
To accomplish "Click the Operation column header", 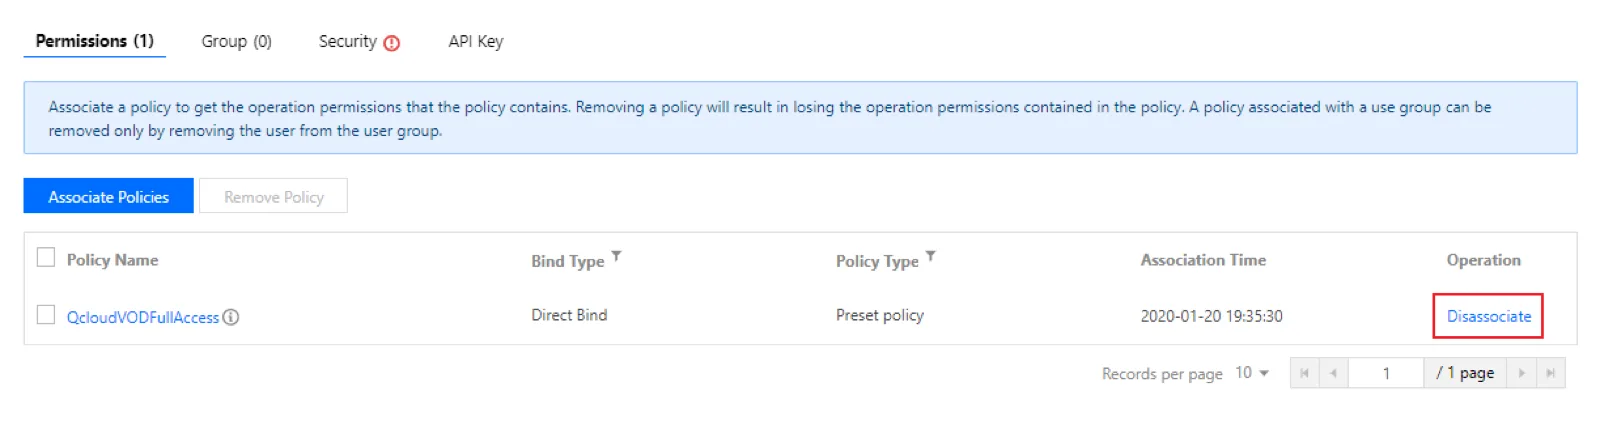I will (1484, 260).
